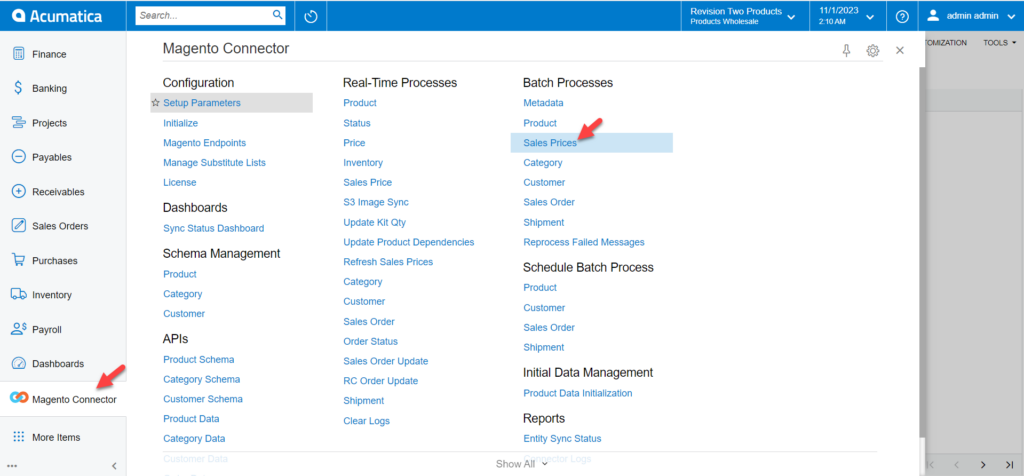Click the menu panel vertical scrollbar
The width and height of the screenshot is (1024, 476).
click(921, 251)
